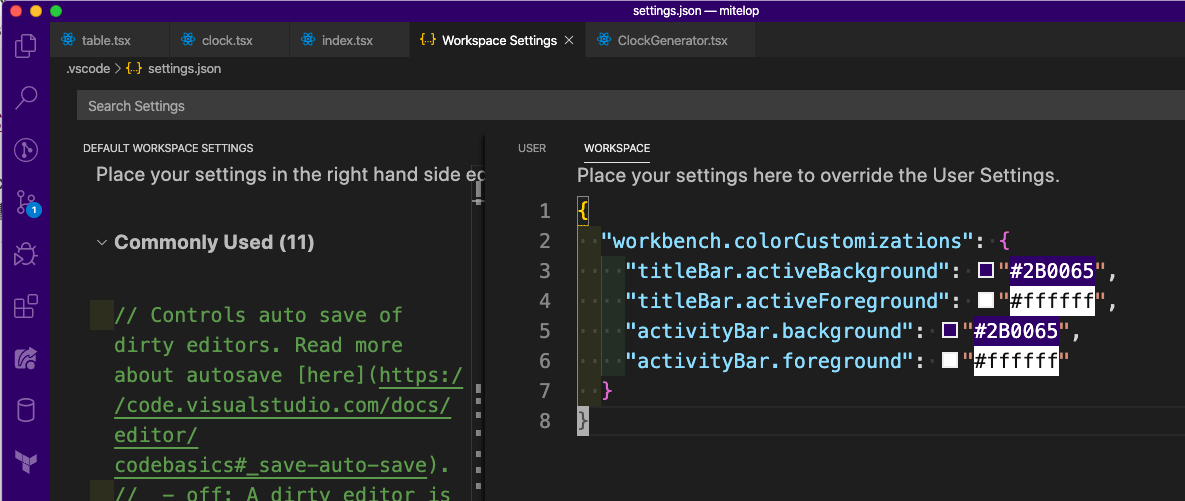Switch to ClockGenerator.tsx tab
Viewport: 1185px width, 501px height.
click(671, 40)
